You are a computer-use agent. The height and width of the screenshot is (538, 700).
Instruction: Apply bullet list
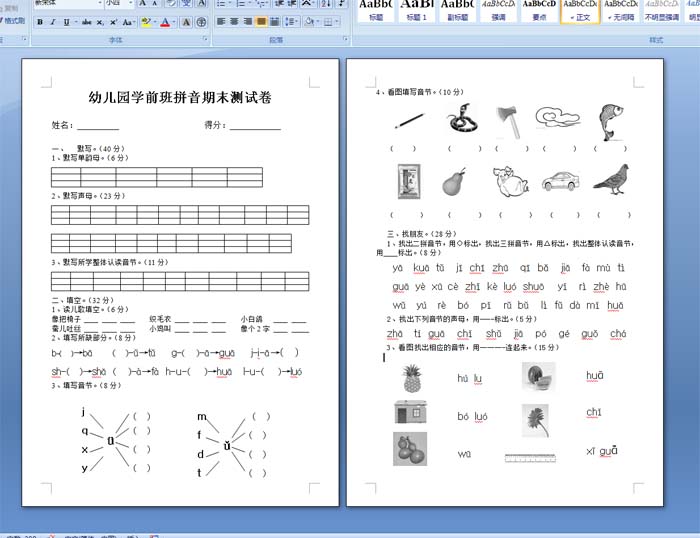(222, 3)
